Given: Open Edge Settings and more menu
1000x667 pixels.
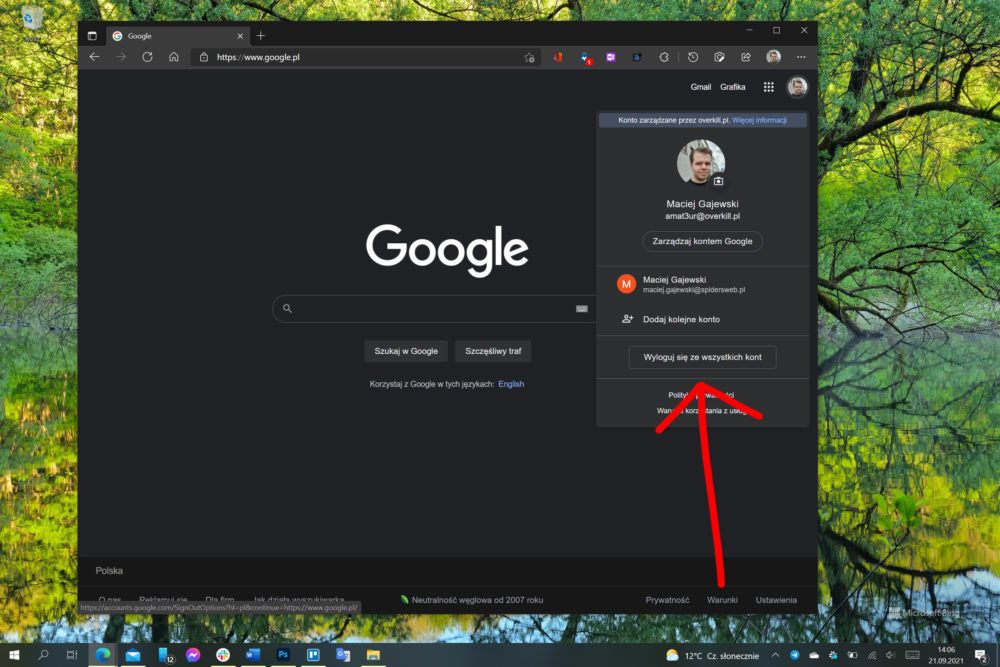Looking at the screenshot, I should tap(801, 57).
